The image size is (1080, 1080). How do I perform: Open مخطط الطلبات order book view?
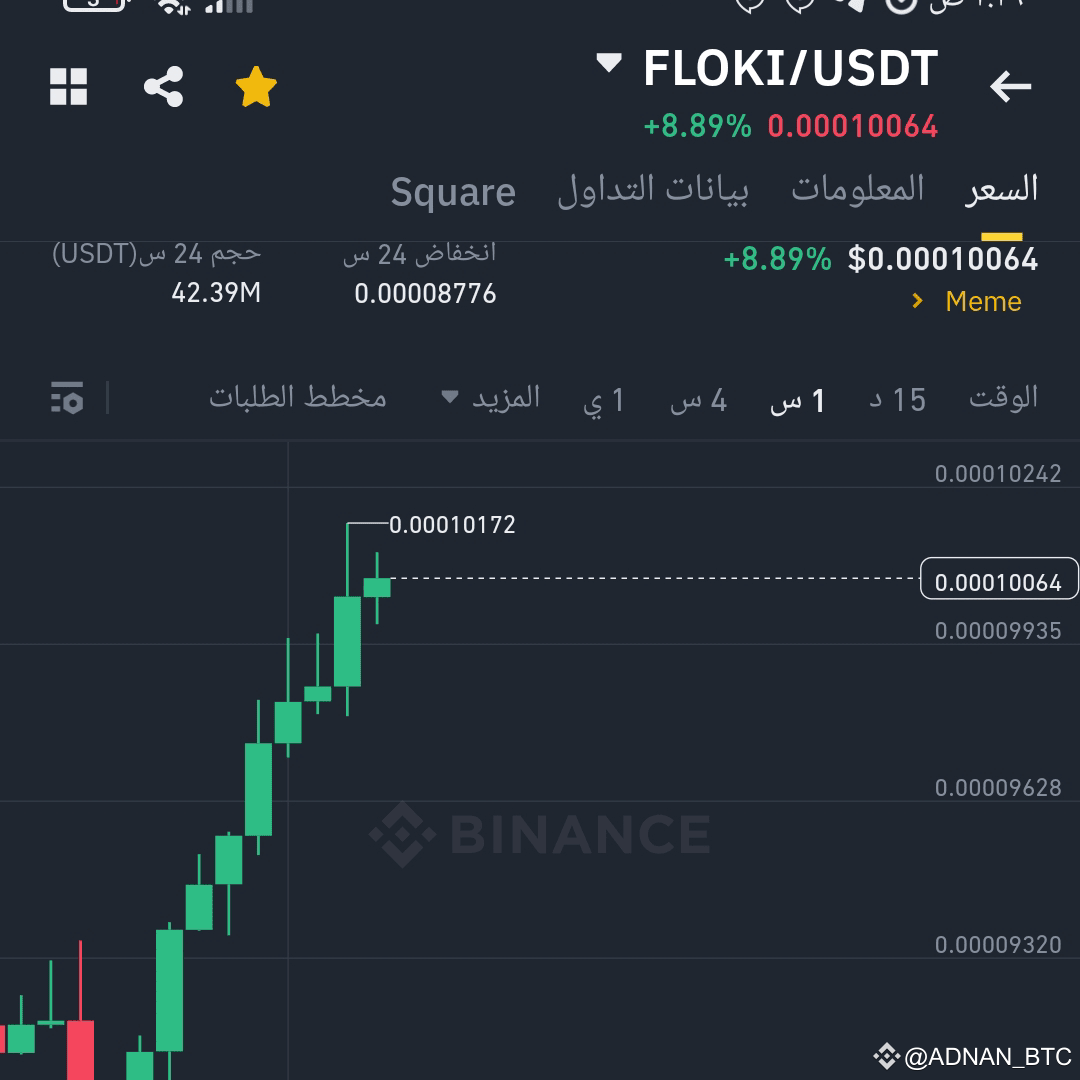(x=297, y=397)
